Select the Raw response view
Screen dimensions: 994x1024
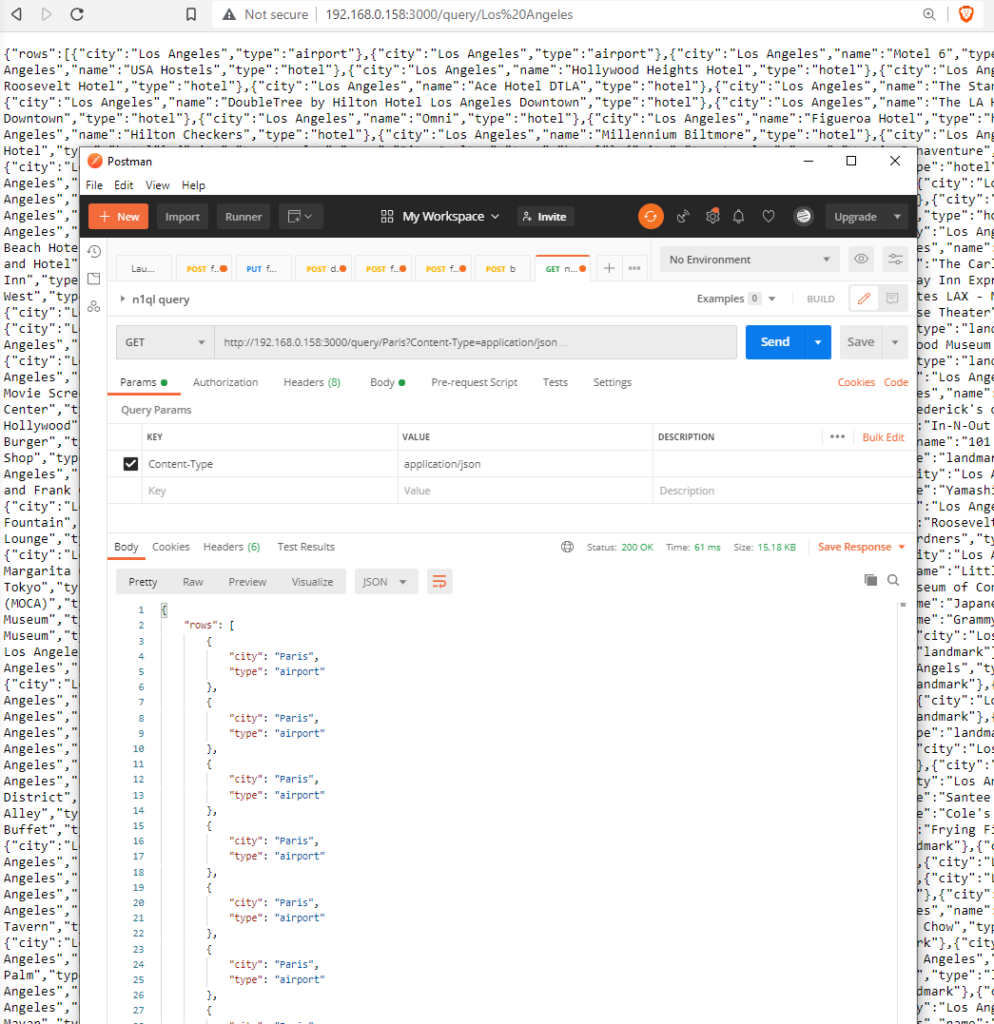pyautogui.click(x=193, y=582)
